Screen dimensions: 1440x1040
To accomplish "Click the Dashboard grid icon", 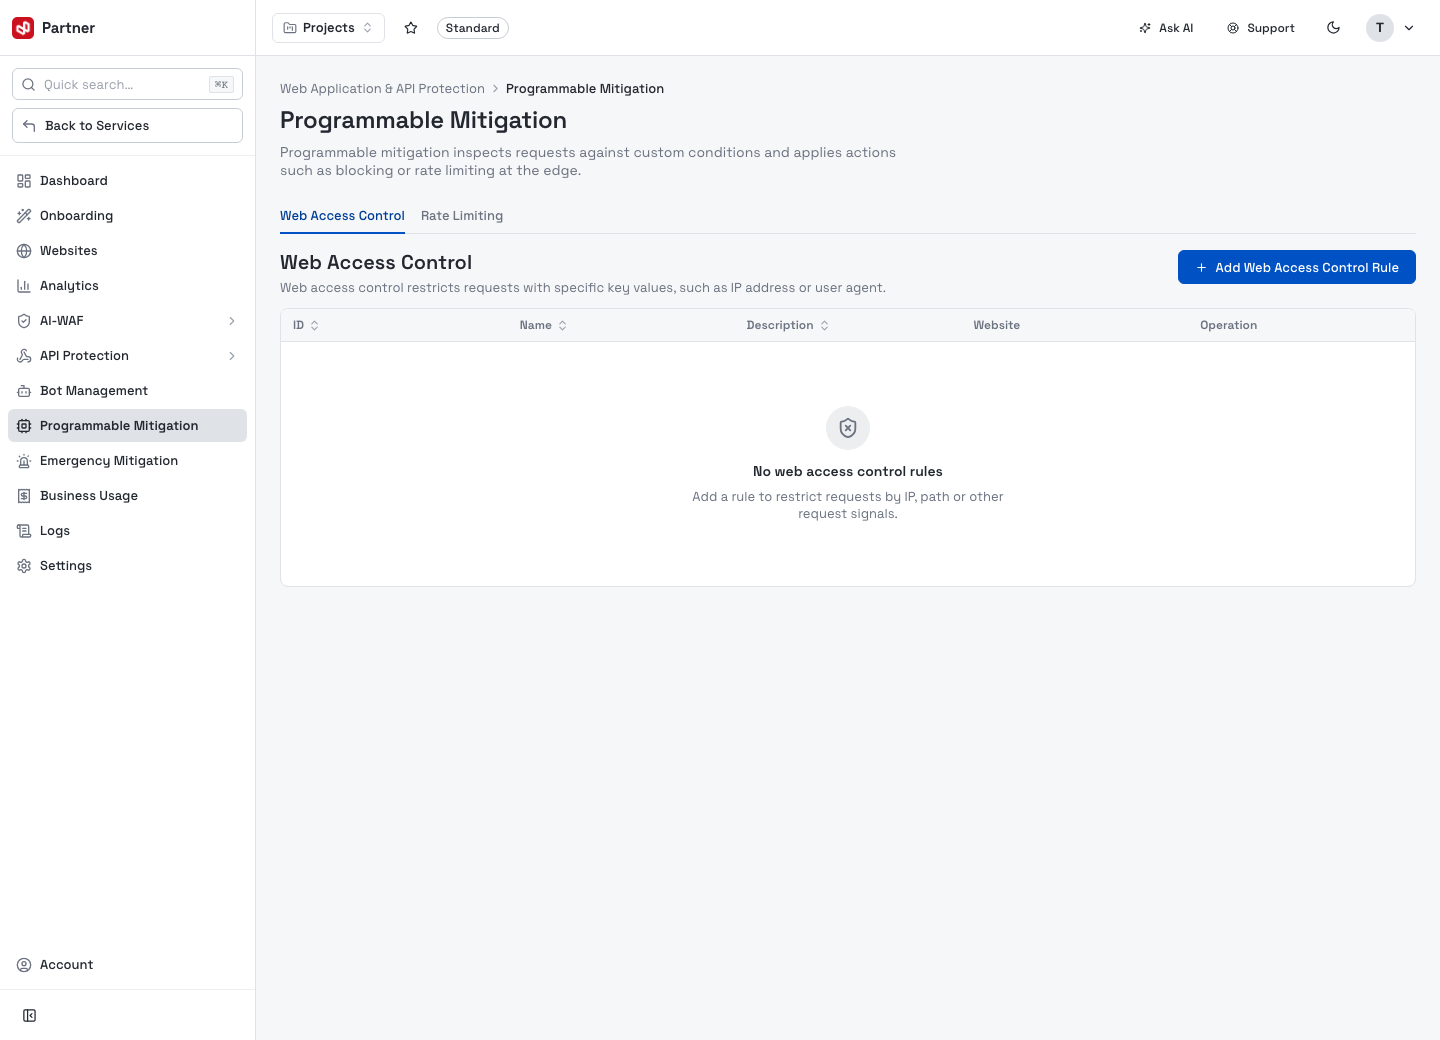I will click(x=24, y=181).
